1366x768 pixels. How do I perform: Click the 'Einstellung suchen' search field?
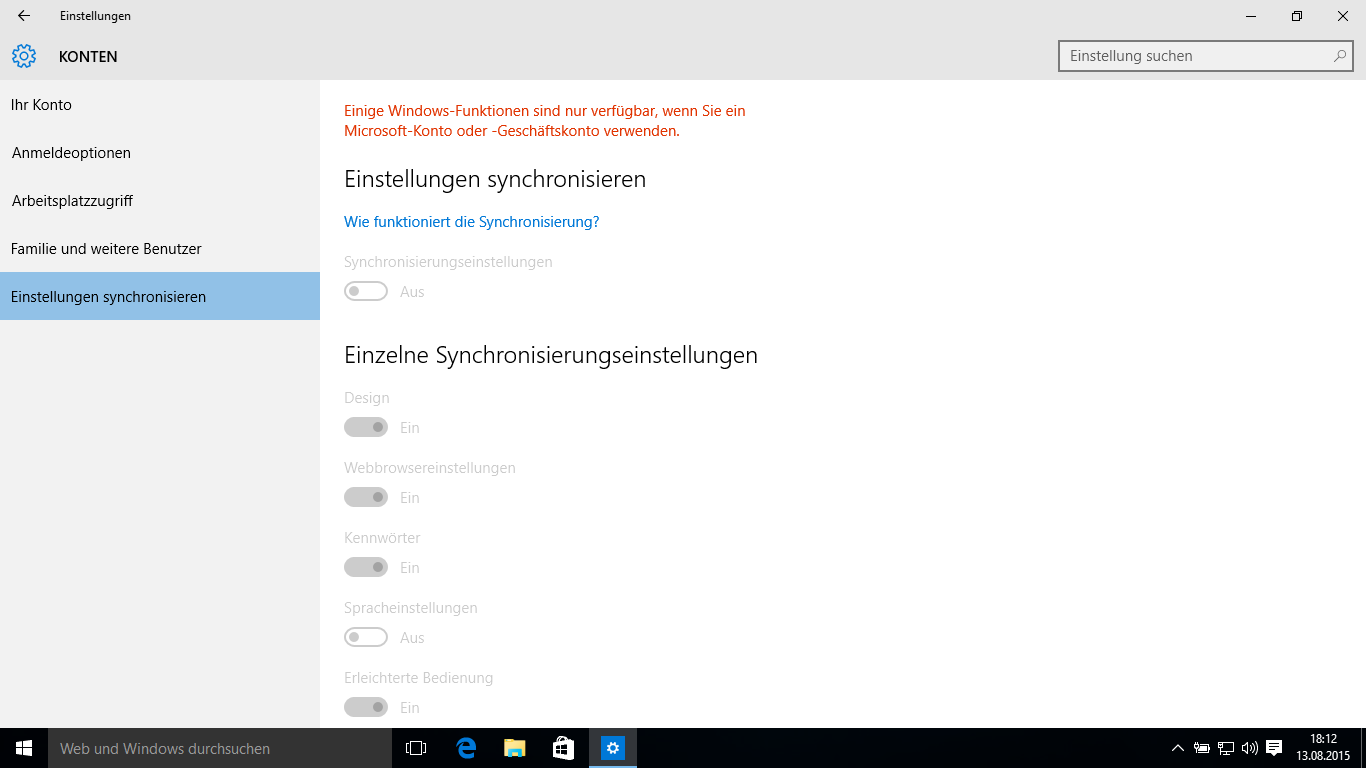(1195, 56)
